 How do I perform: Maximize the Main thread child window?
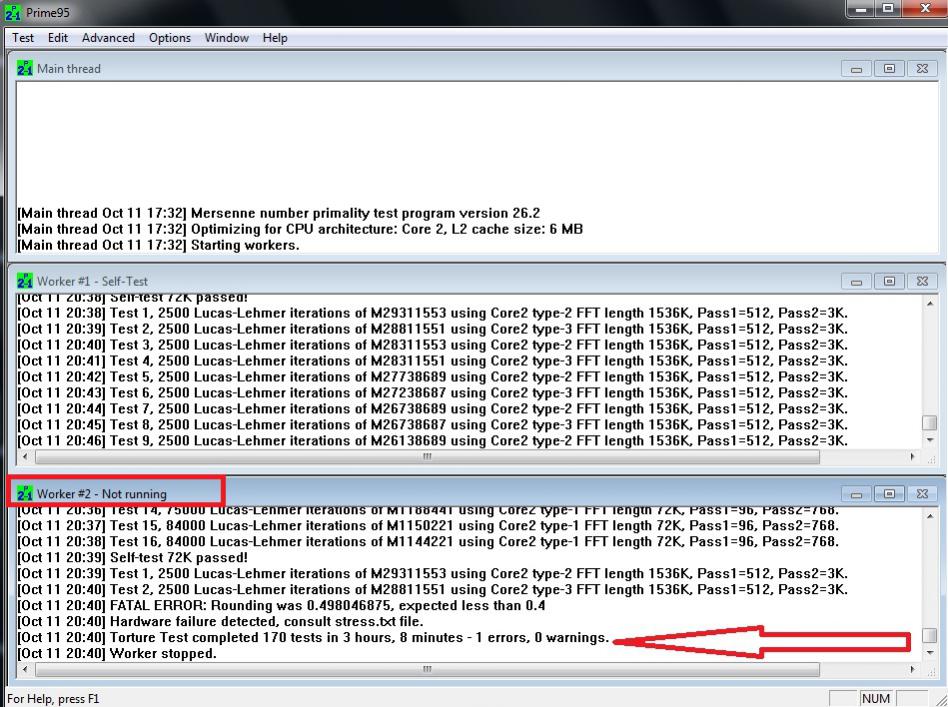[x=889, y=69]
